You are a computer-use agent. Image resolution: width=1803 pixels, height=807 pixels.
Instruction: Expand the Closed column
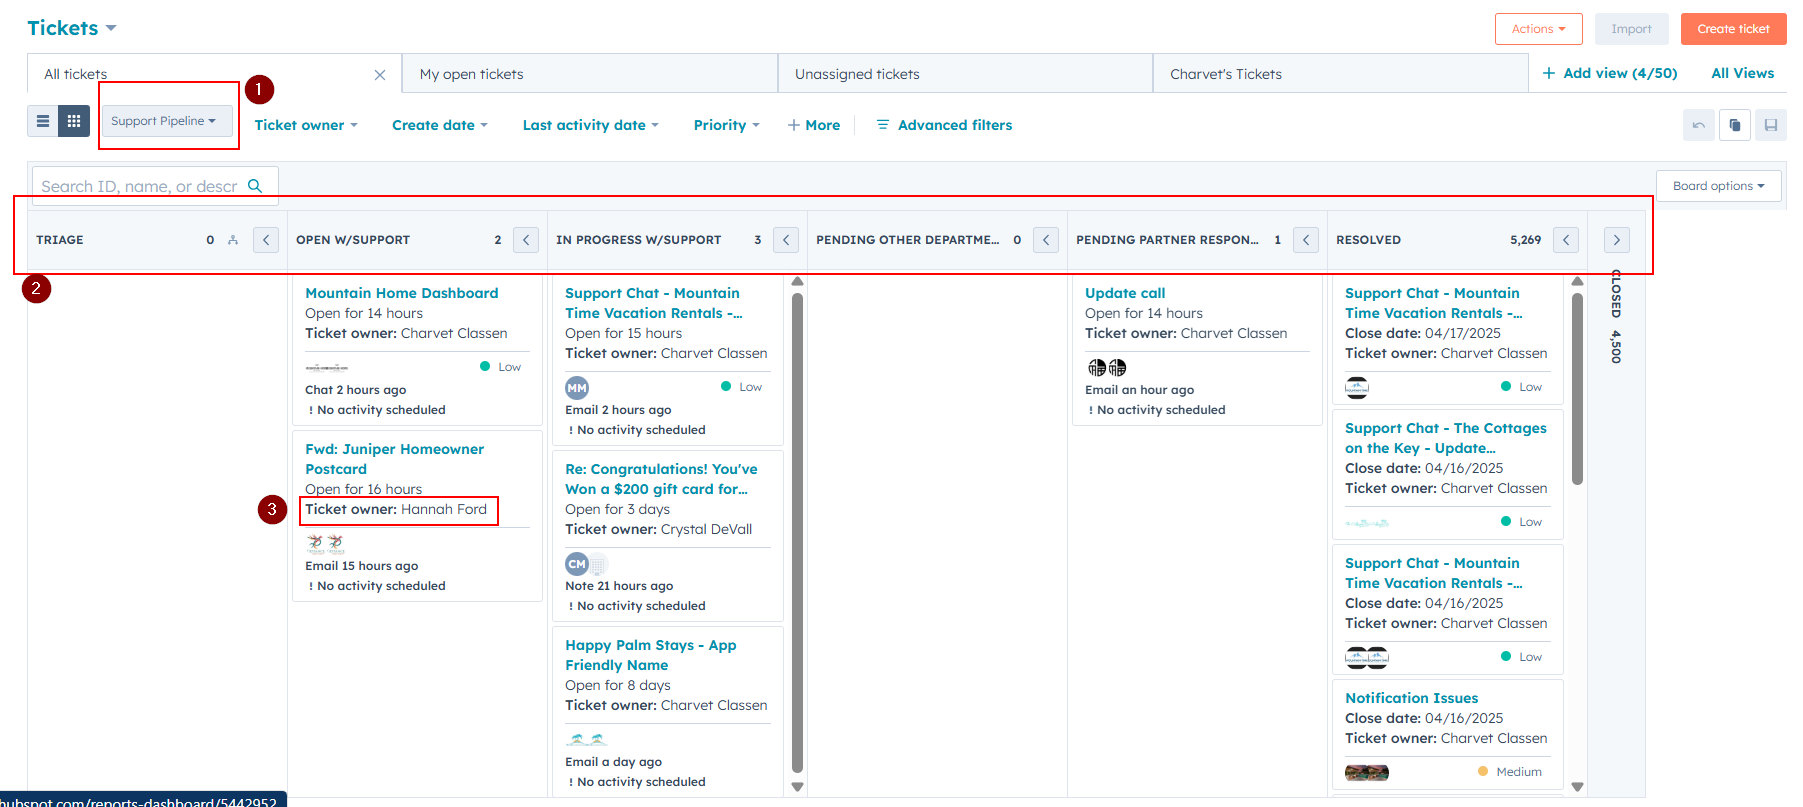pyautogui.click(x=1616, y=240)
